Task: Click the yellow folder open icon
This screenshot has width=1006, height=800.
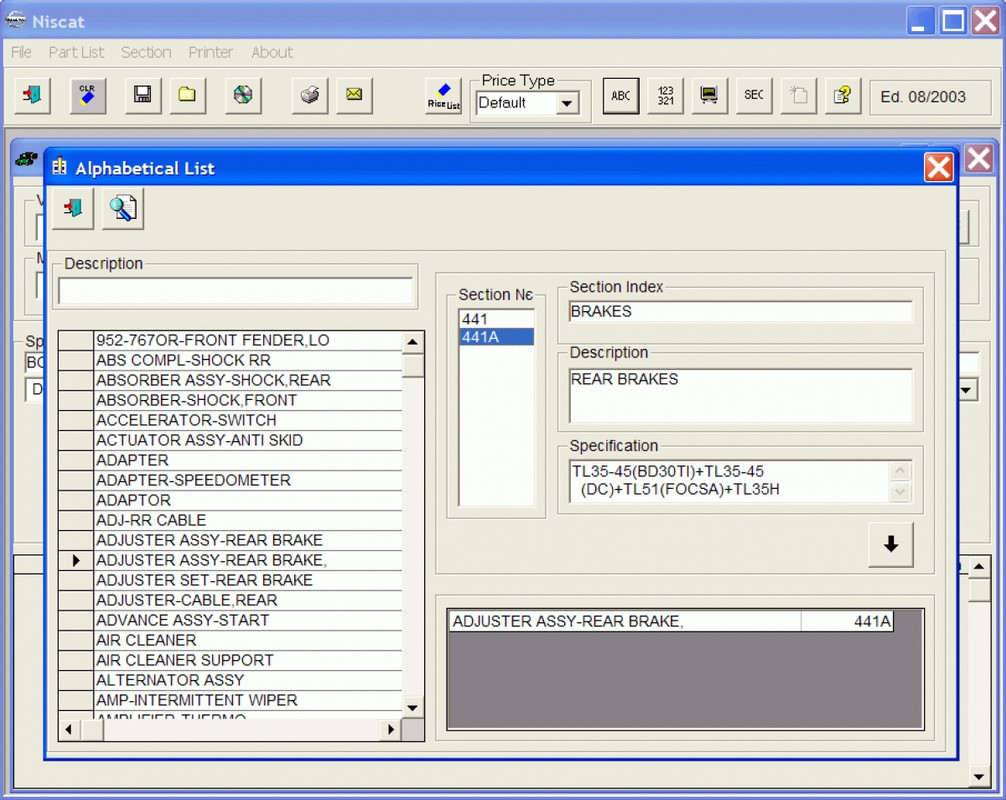Action: pyautogui.click(x=187, y=96)
